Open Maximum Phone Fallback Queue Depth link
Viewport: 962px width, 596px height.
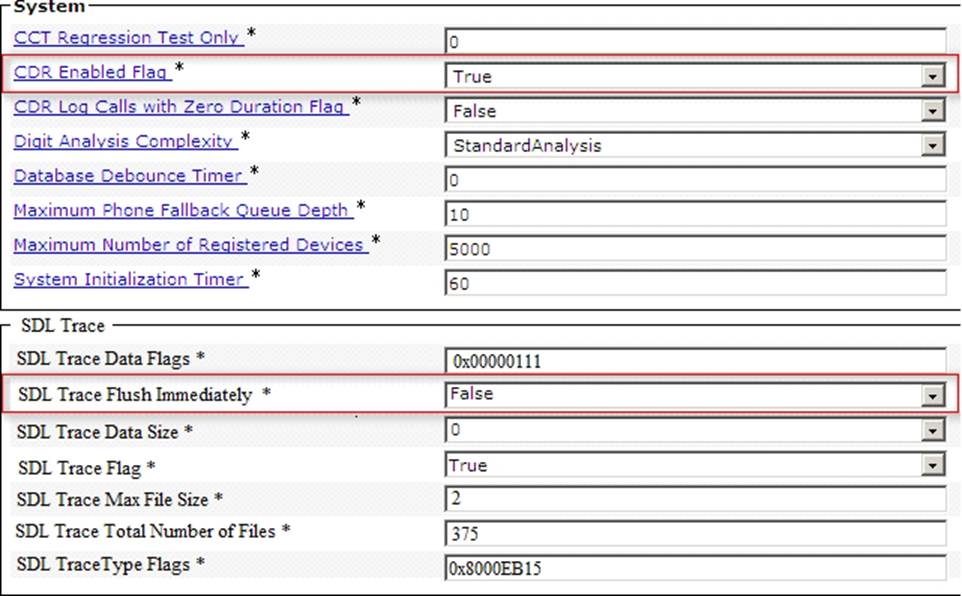pos(182,210)
